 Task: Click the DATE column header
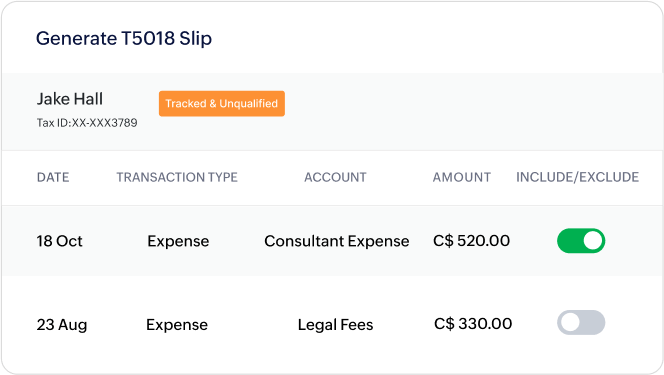(x=53, y=177)
